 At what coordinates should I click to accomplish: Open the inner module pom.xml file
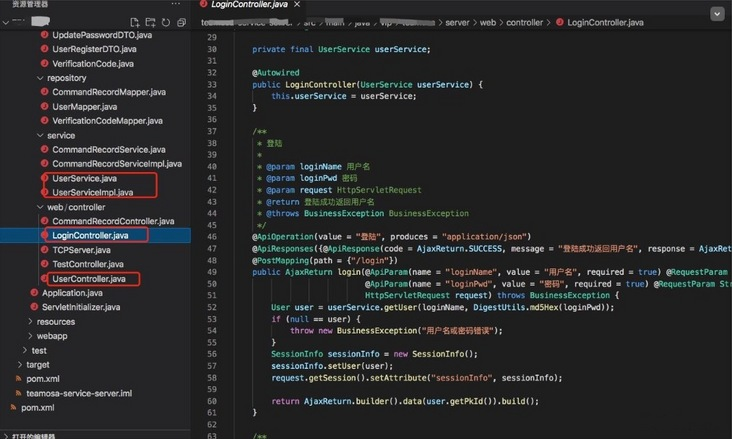pos(42,379)
